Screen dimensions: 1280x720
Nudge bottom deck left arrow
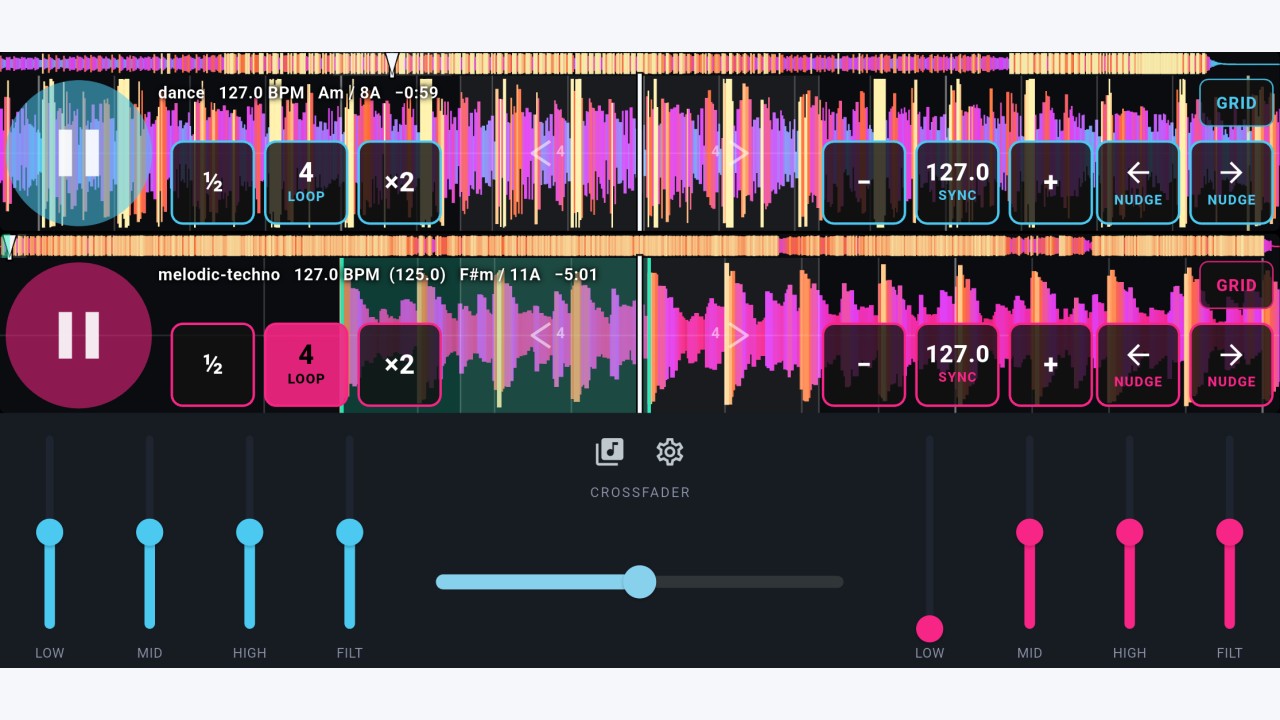(1138, 364)
